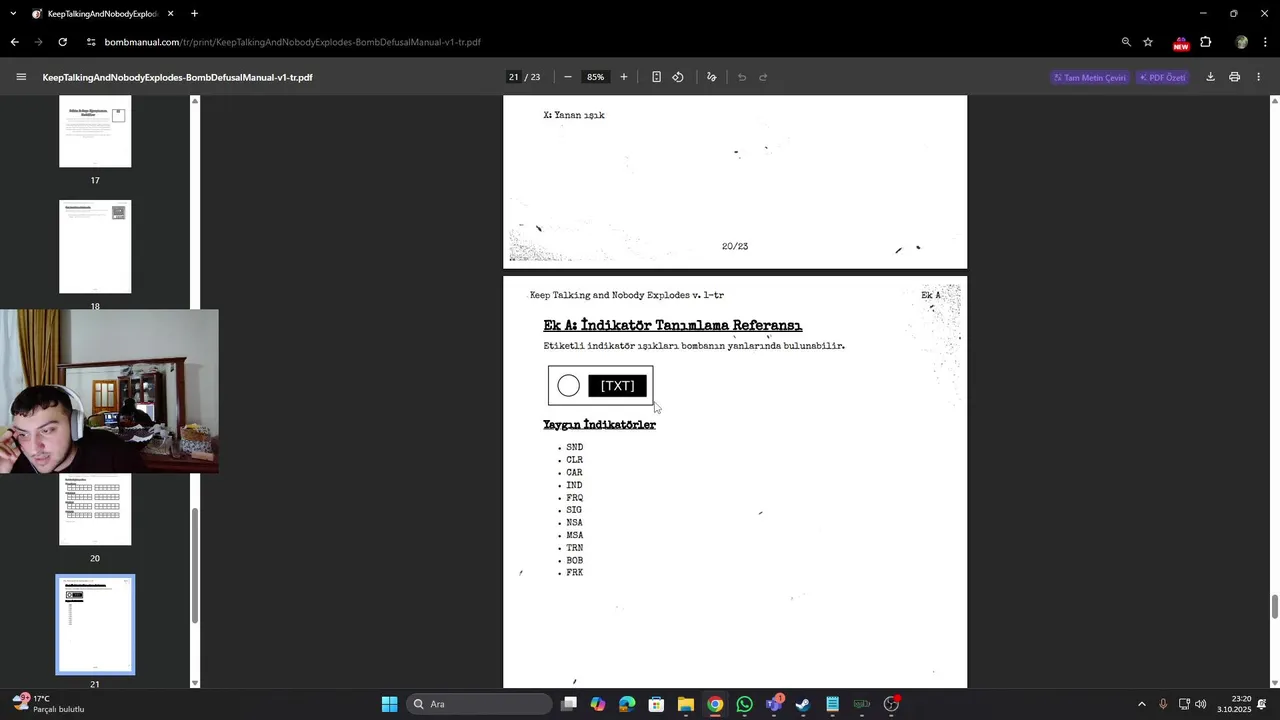
Task: Open a new browser tab
Action: click(x=194, y=14)
